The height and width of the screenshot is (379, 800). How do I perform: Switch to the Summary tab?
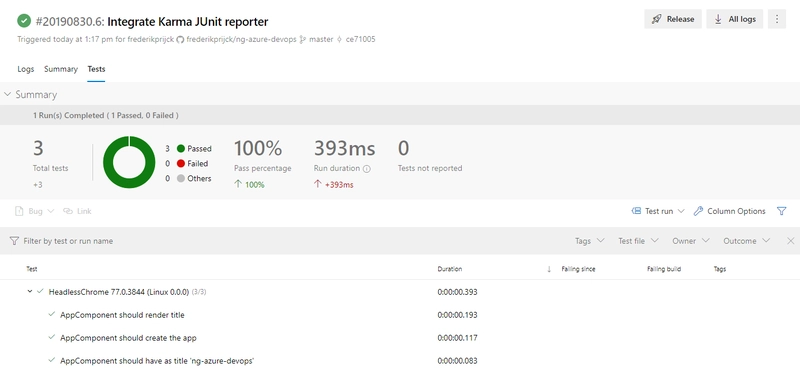(x=61, y=69)
